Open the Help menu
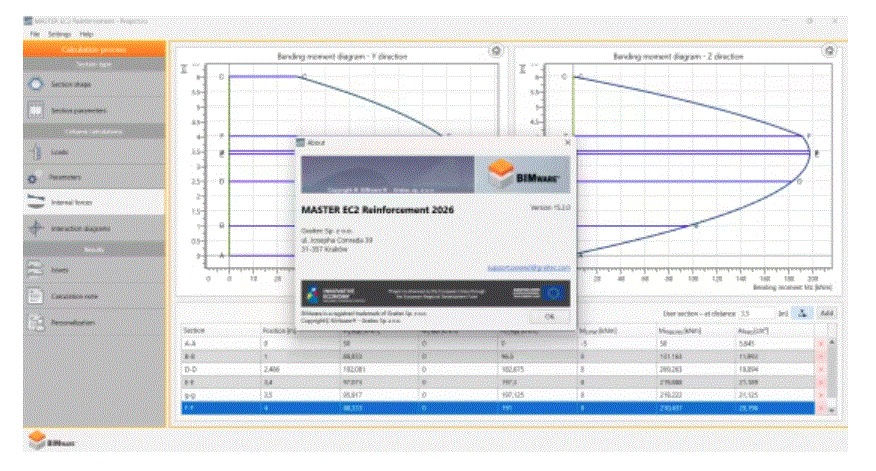The width and height of the screenshot is (876, 471). [x=86, y=34]
